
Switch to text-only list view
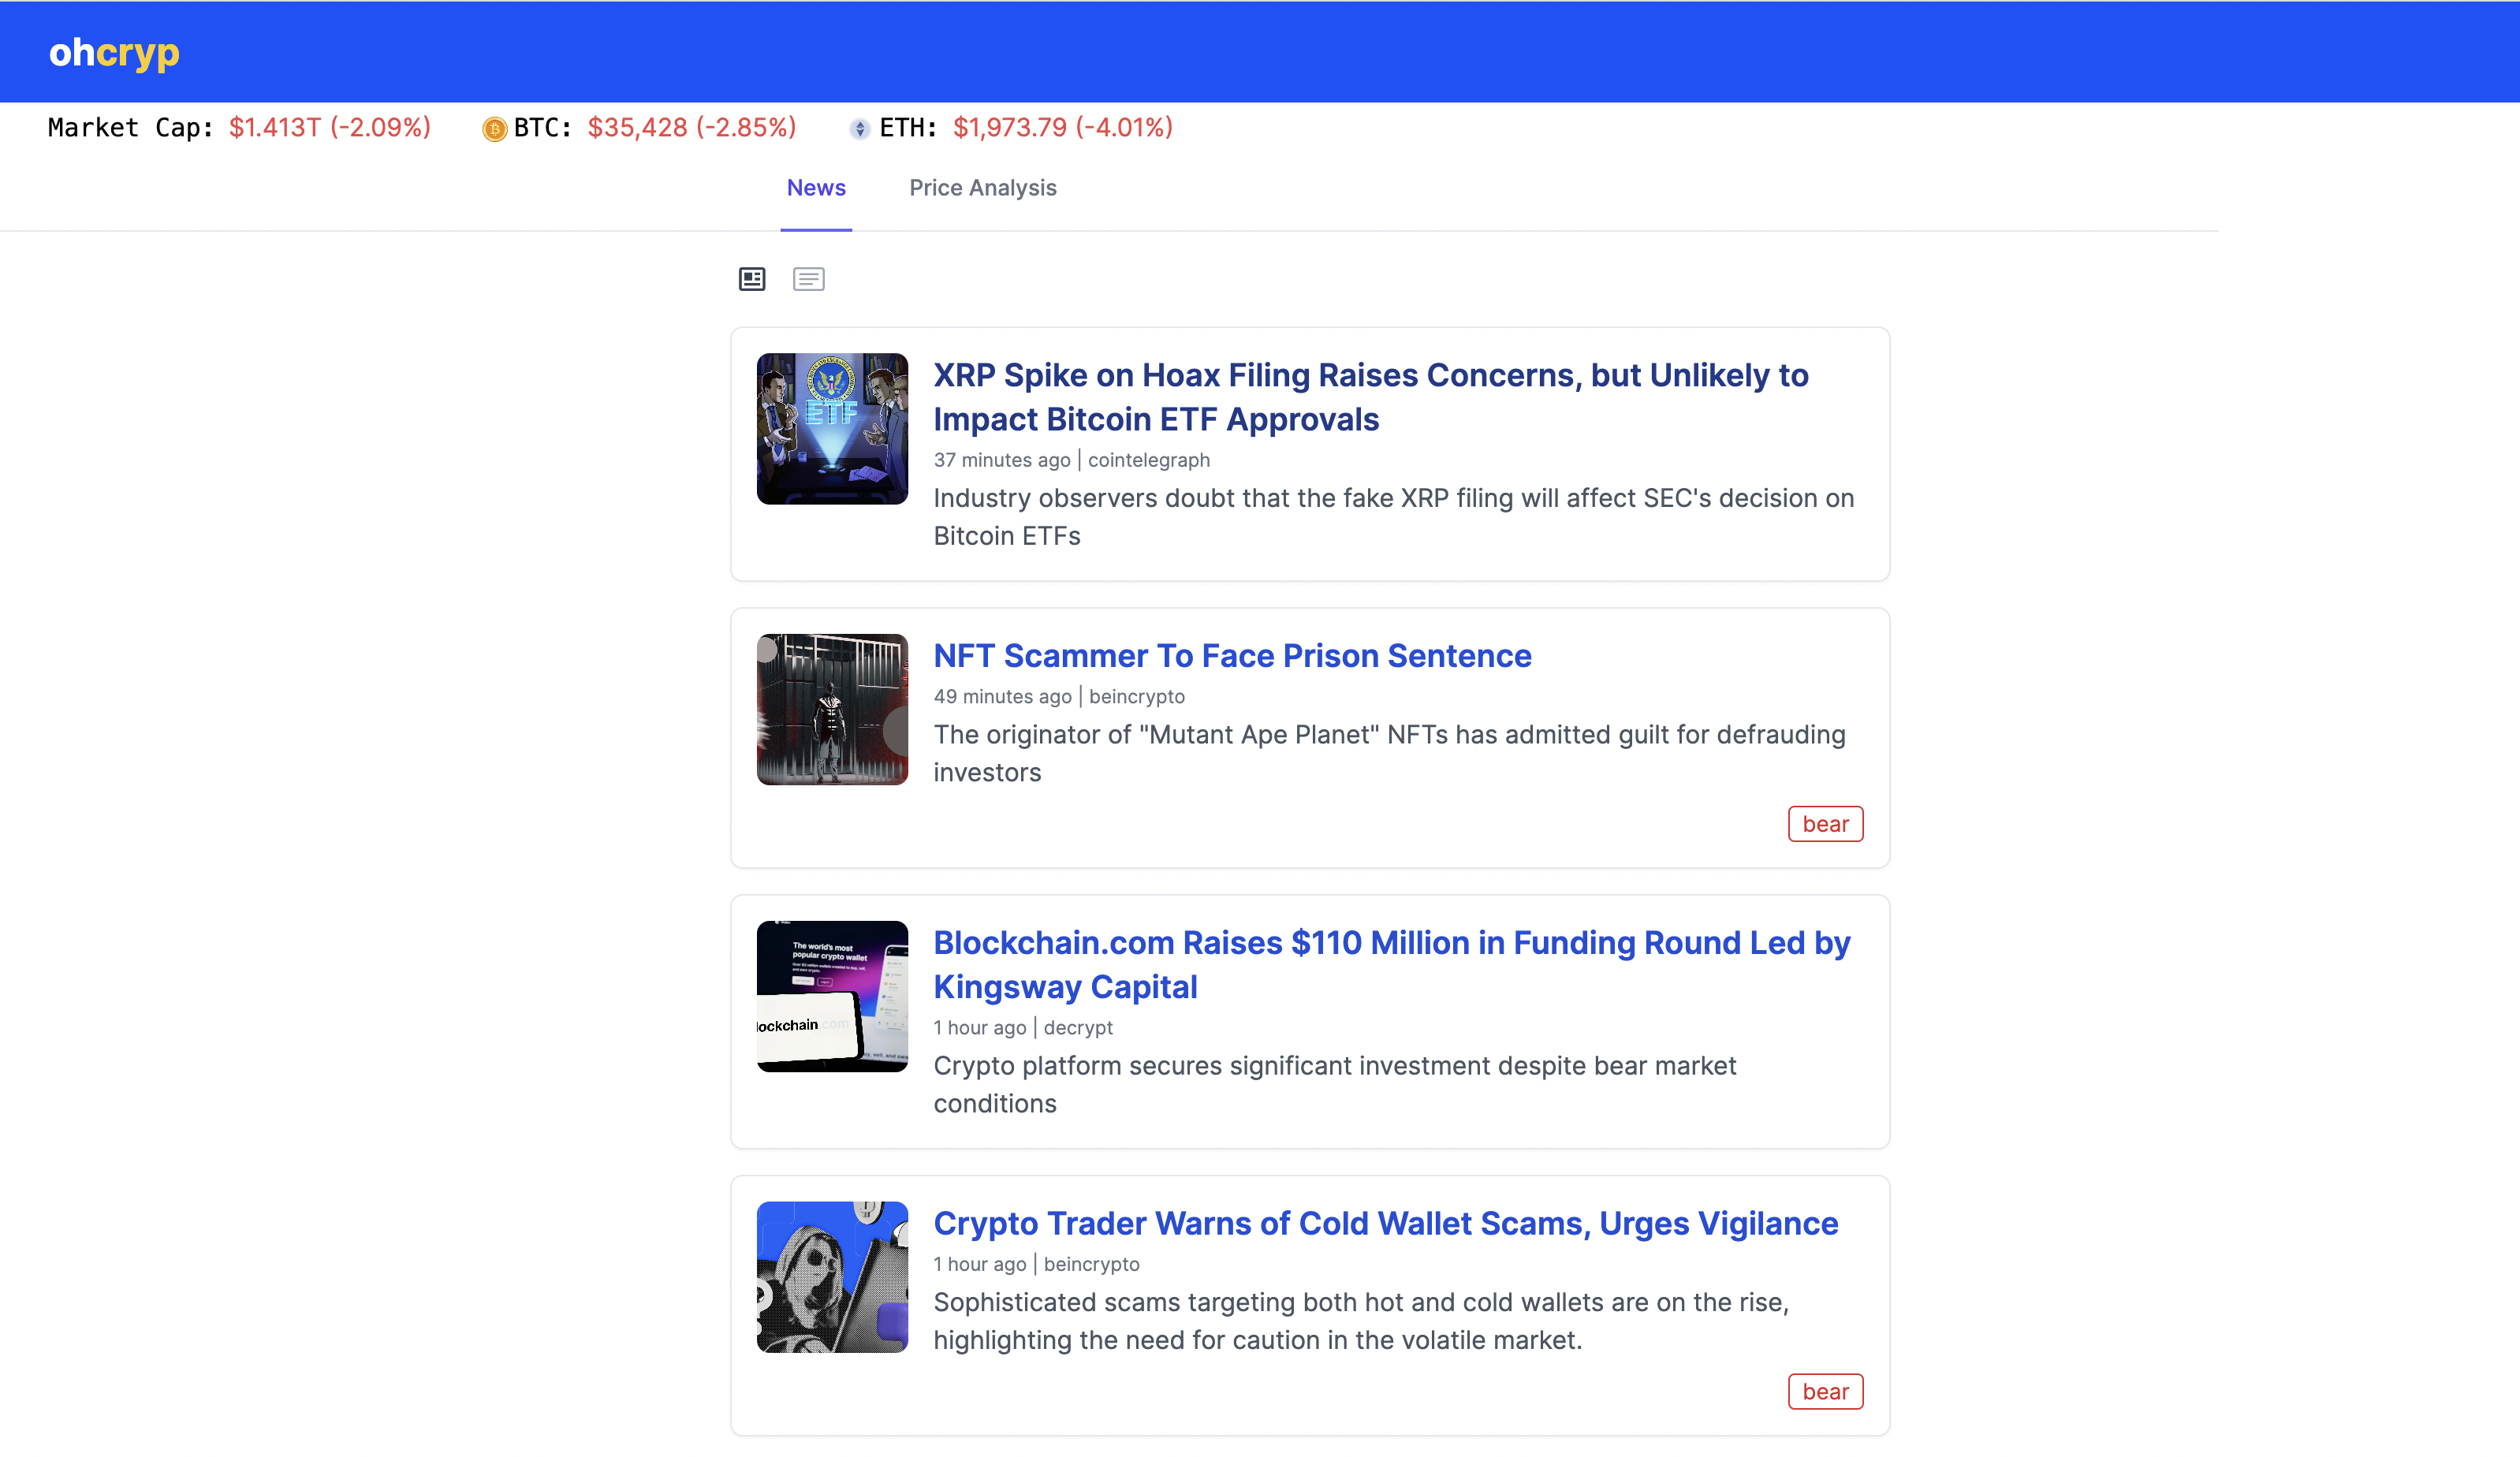[x=809, y=279]
